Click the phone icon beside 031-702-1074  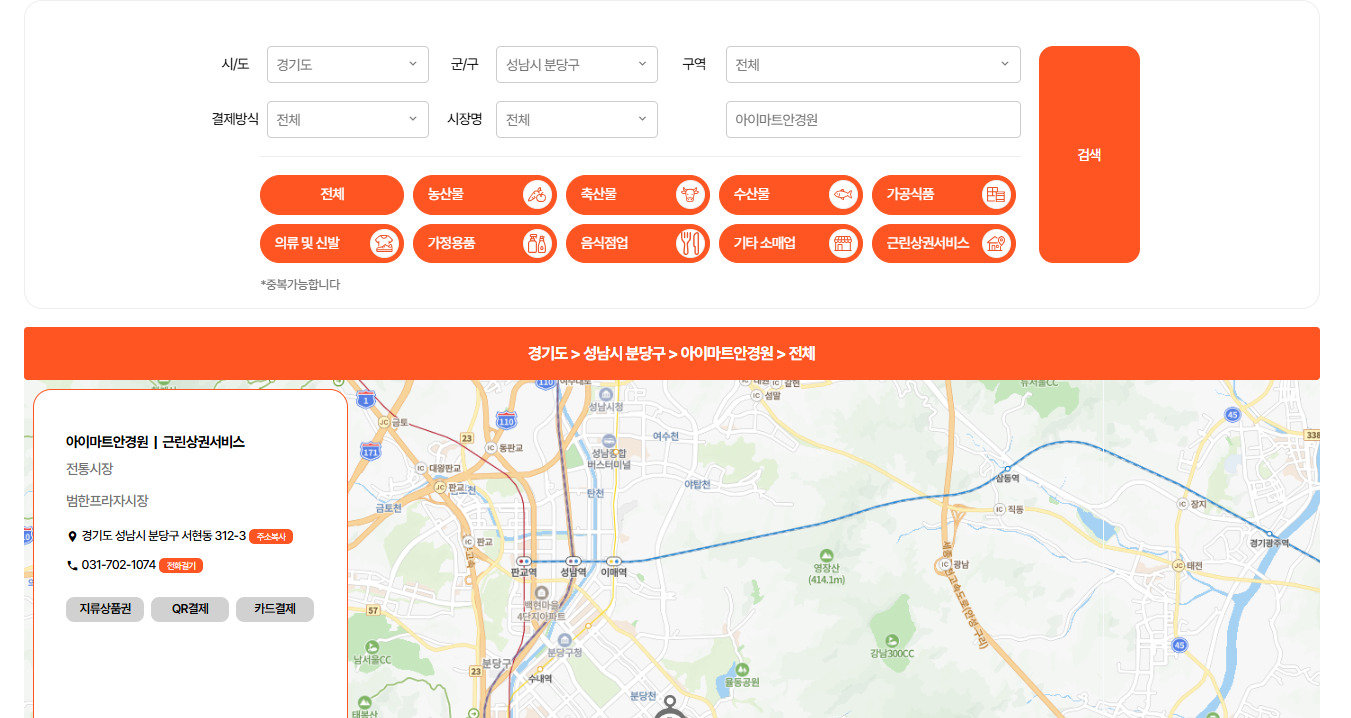(x=72, y=566)
